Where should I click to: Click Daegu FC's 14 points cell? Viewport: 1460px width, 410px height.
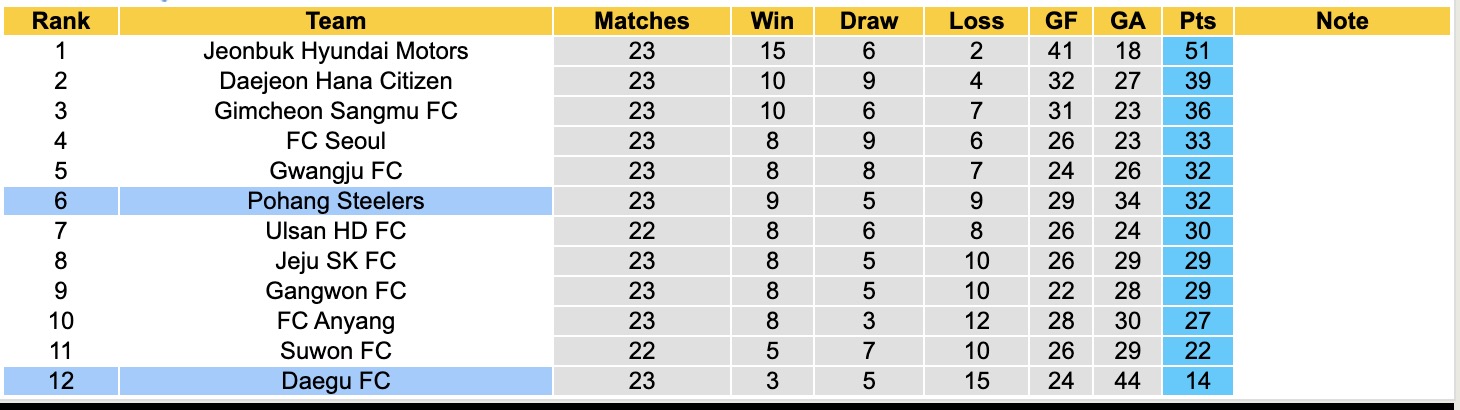[1196, 381]
